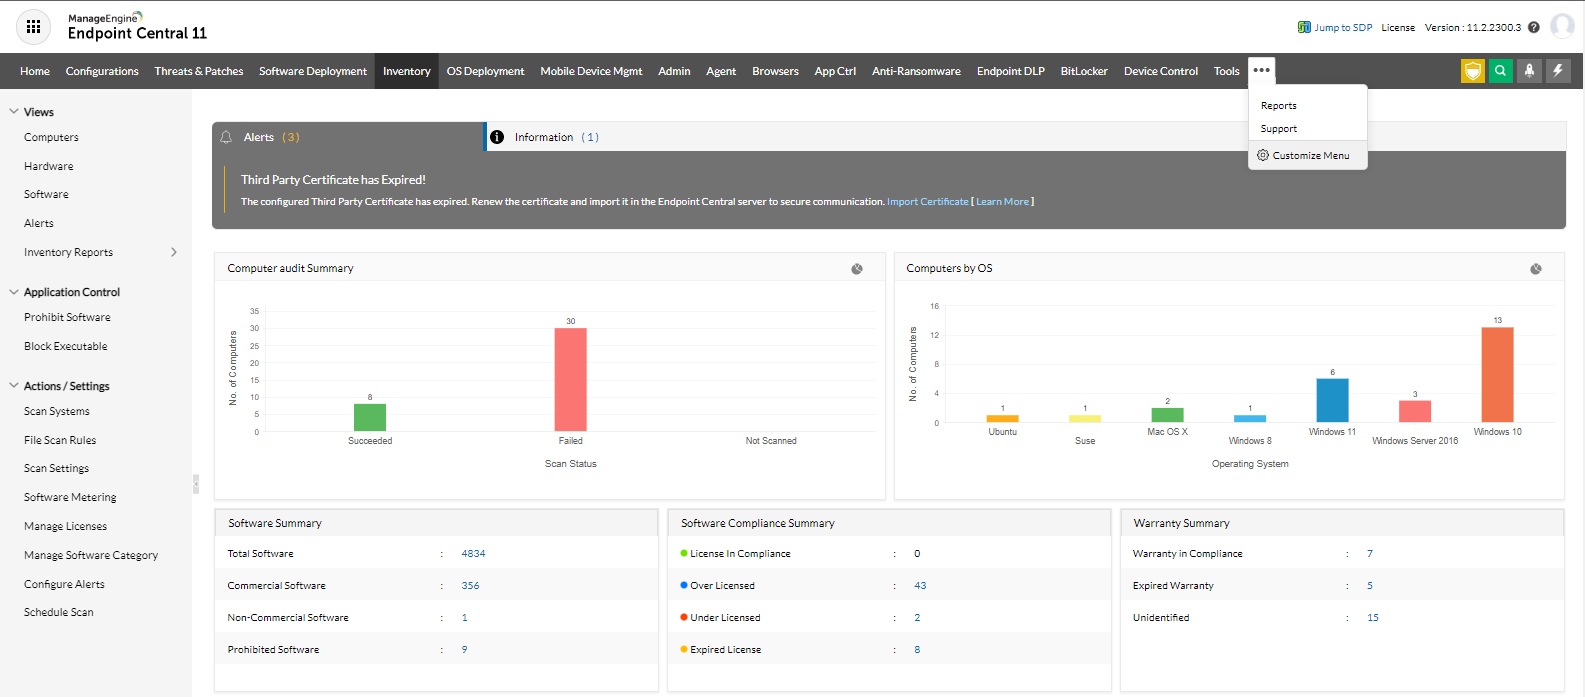Click the Import Certificate link
The image size is (1585, 697).
click(x=927, y=202)
